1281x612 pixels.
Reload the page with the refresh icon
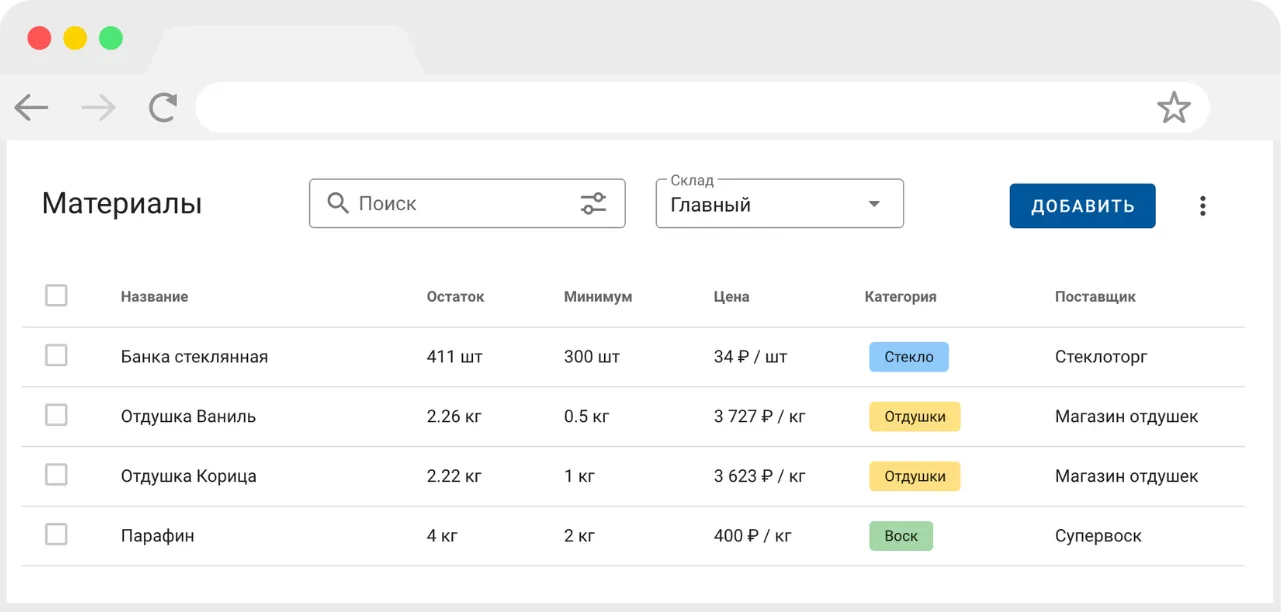click(x=163, y=107)
